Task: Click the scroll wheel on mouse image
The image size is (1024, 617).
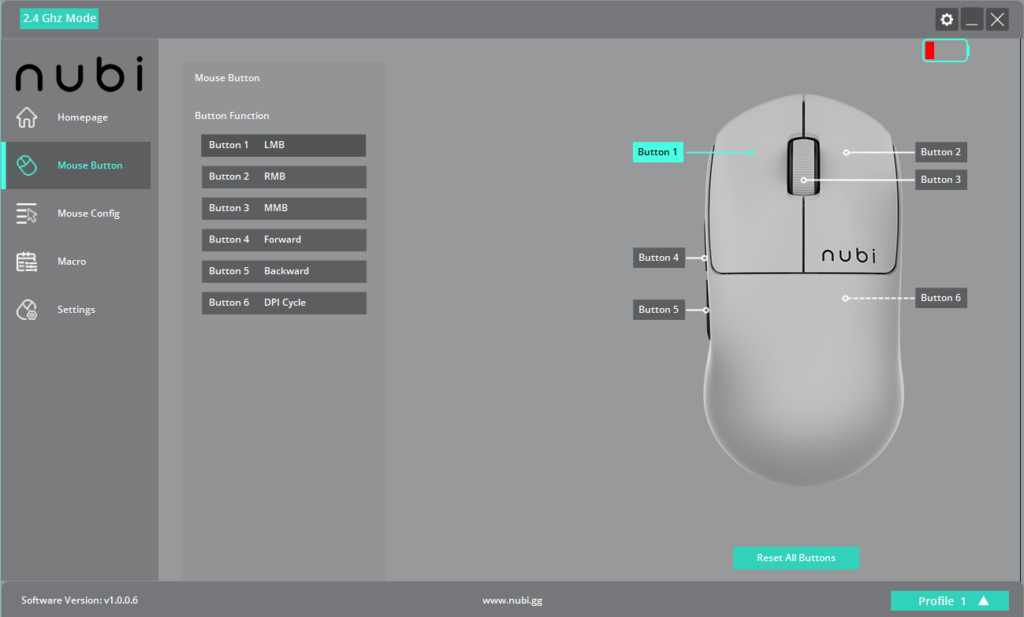Action: tap(803, 166)
